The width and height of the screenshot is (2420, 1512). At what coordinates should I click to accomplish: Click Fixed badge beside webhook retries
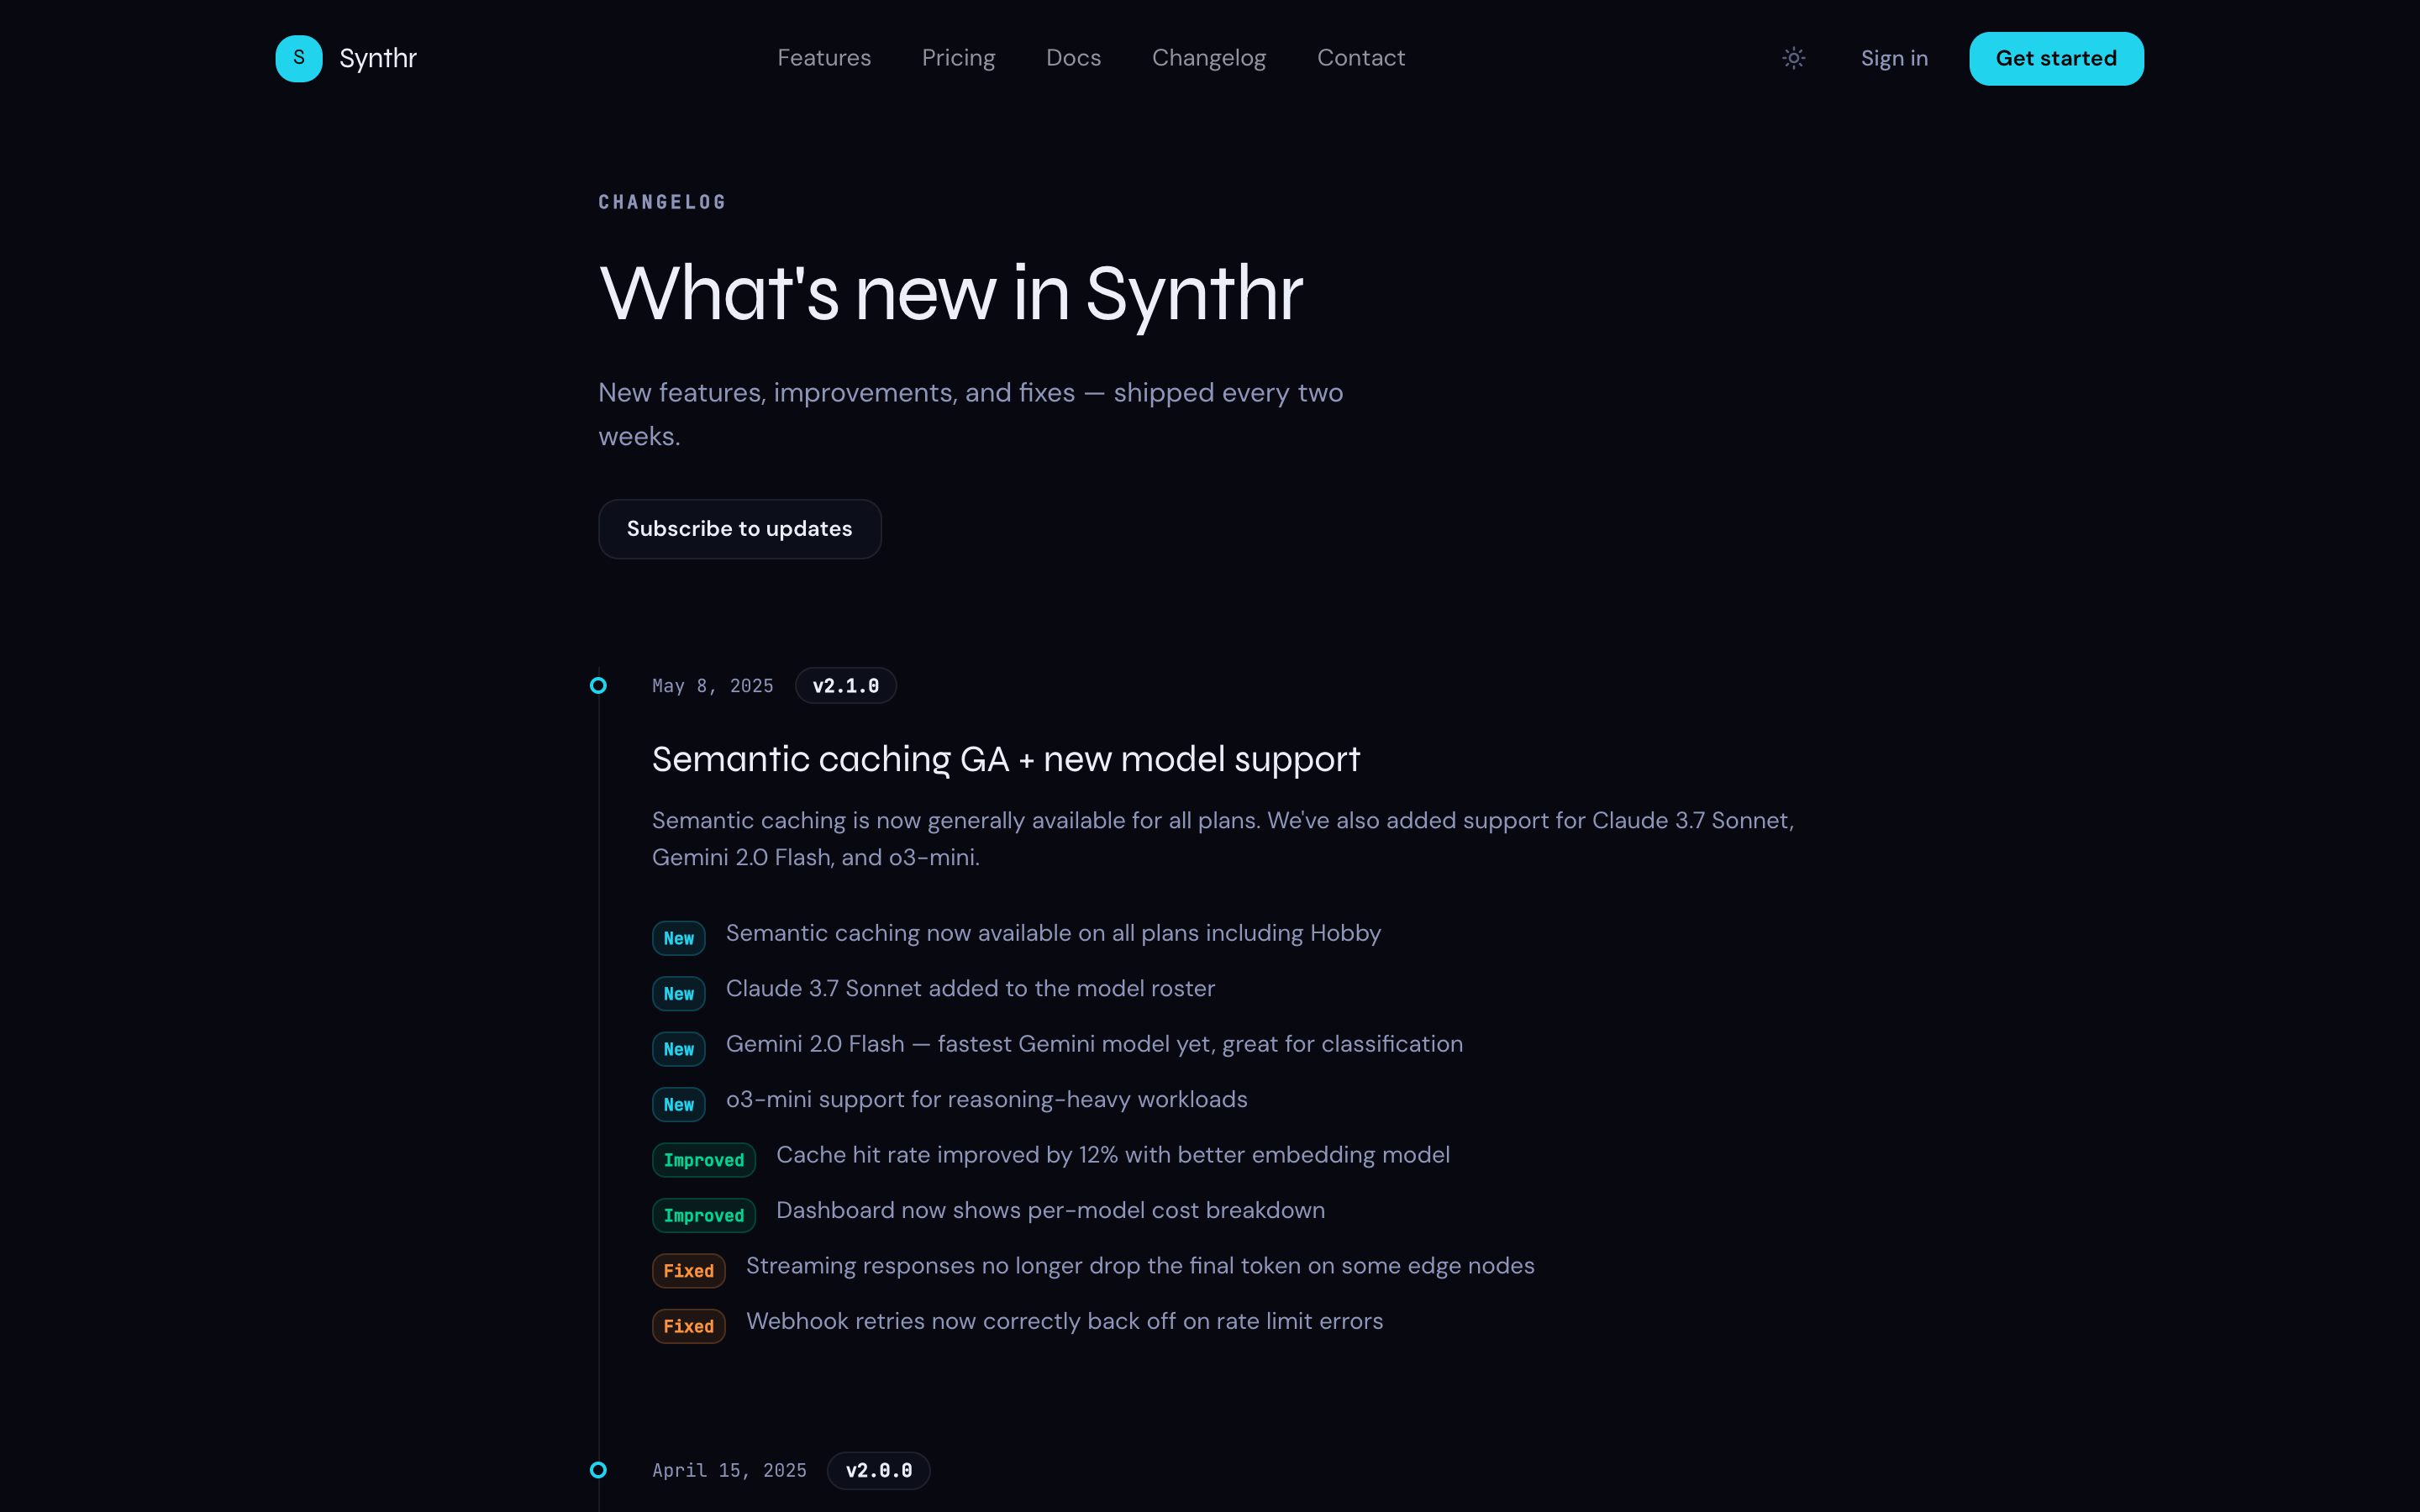(x=689, y=1326)
